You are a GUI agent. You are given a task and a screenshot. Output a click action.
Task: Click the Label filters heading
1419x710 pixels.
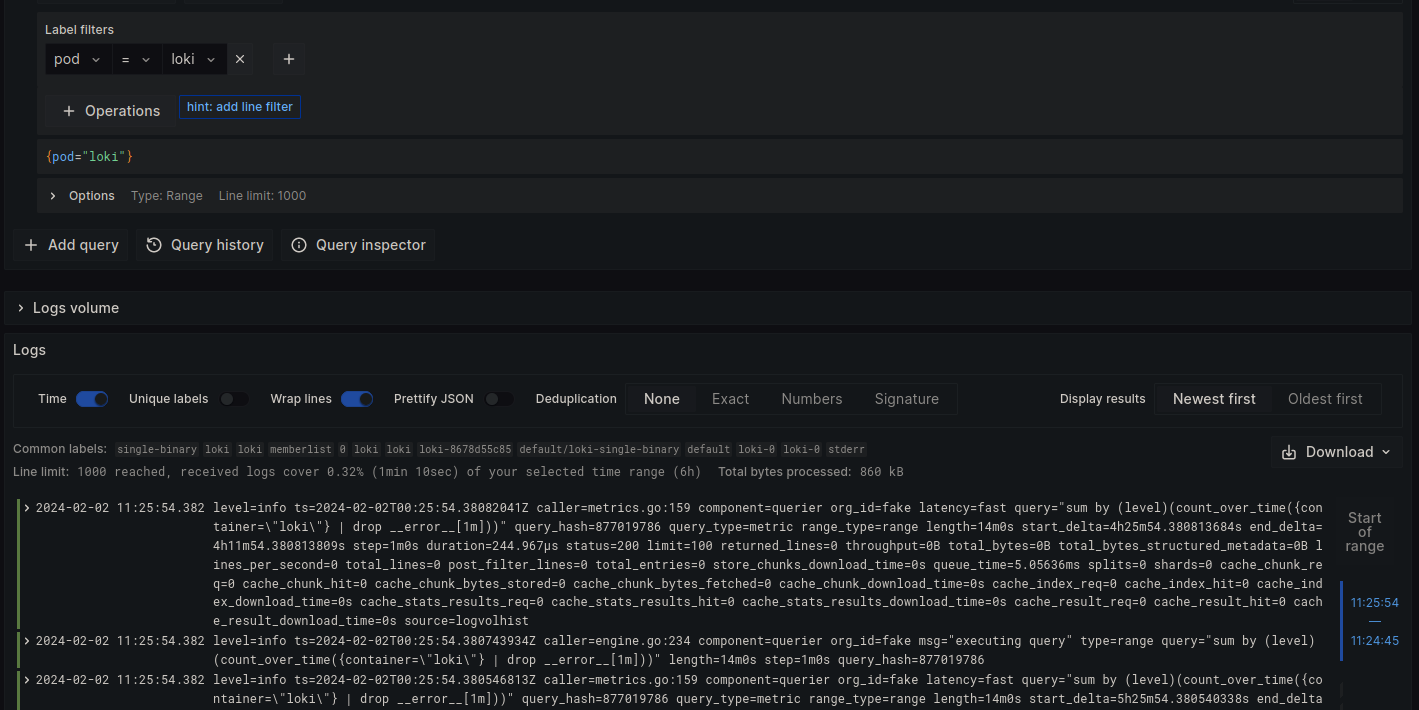(x=80, y=30)
